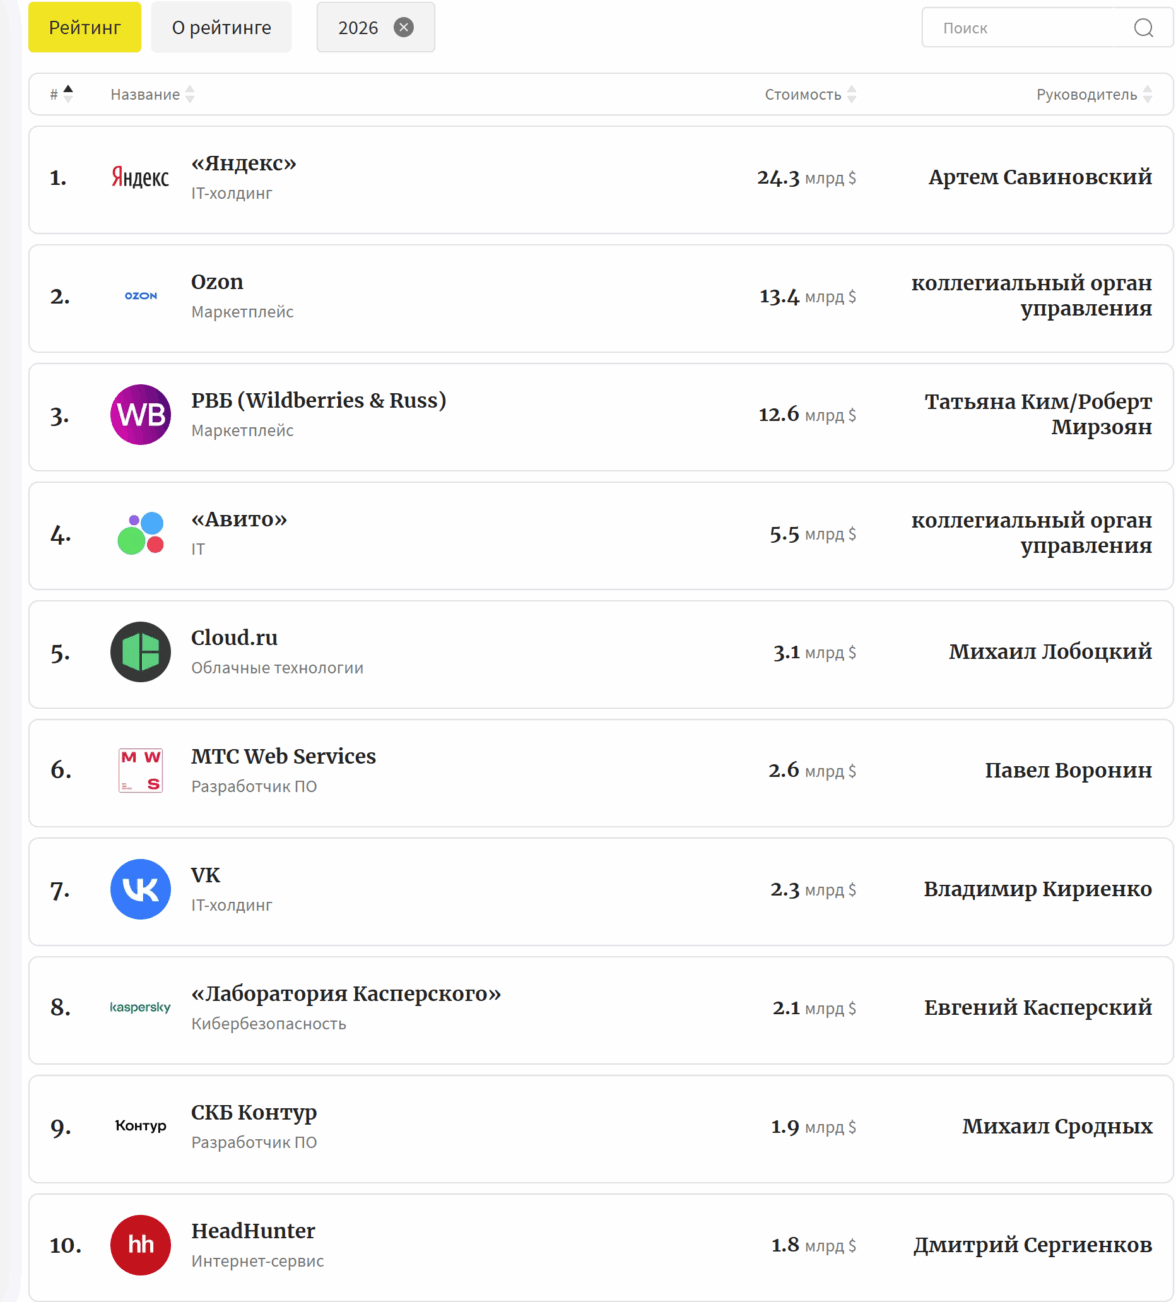Open the «Лаборатория Касперского» entry
Image resolution: width=1176 pixels, height=1302 pixels.
(346, 994)
